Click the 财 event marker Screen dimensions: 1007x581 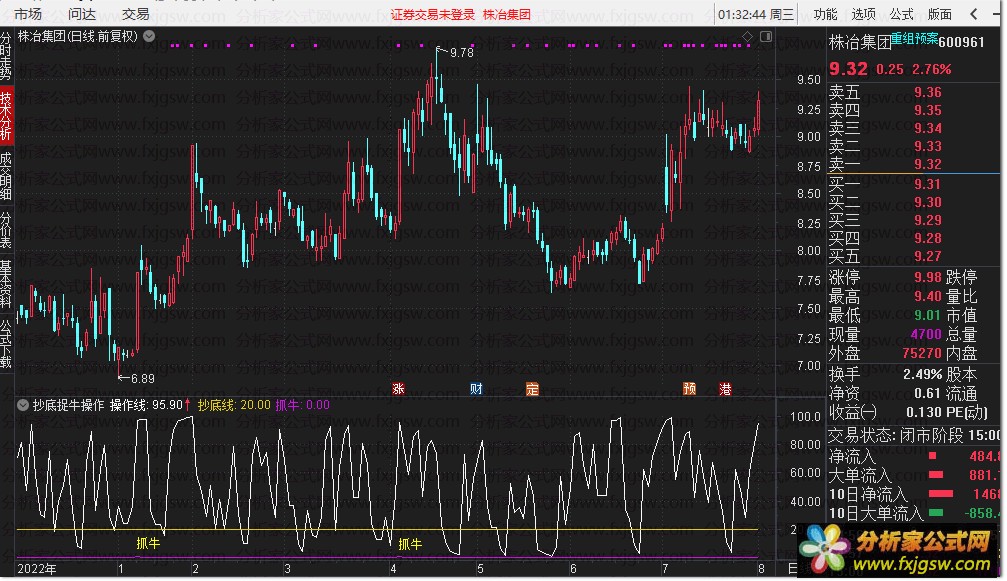[x=476, y=388]
